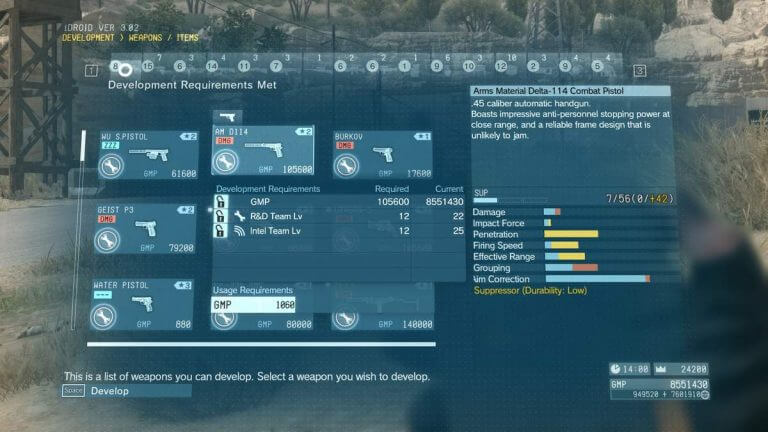Image resolution: width=768 pixels, height=432 pixels.
Task: Click the horizontal scrollbar below weapon cards
Action: point(262,344)
